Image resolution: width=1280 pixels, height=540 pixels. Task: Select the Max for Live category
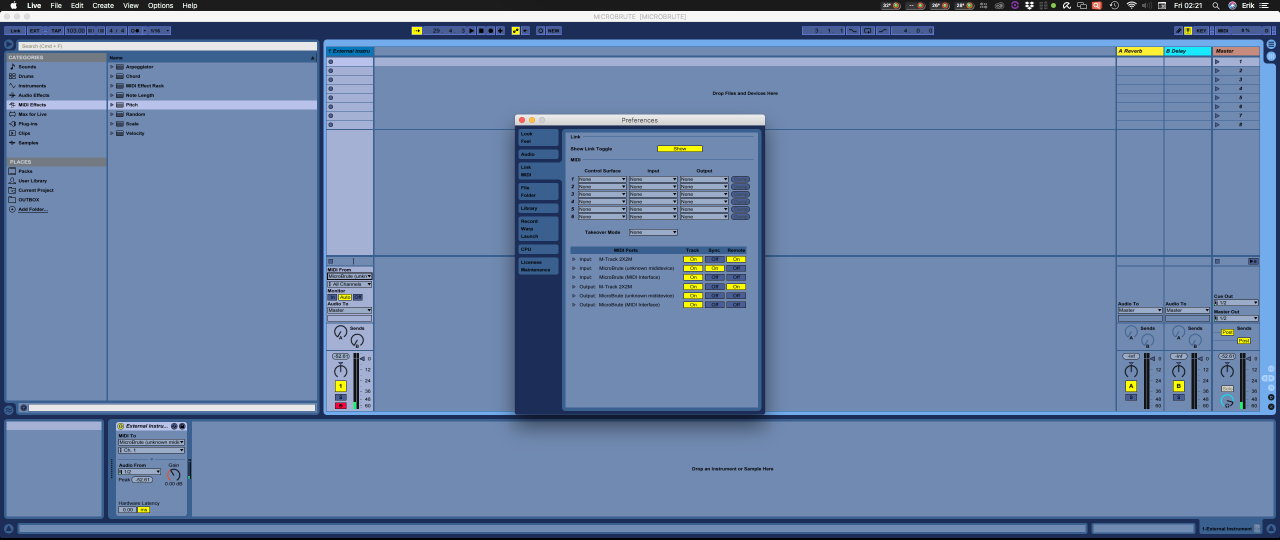pyautogui.click(x=32, y=114)
